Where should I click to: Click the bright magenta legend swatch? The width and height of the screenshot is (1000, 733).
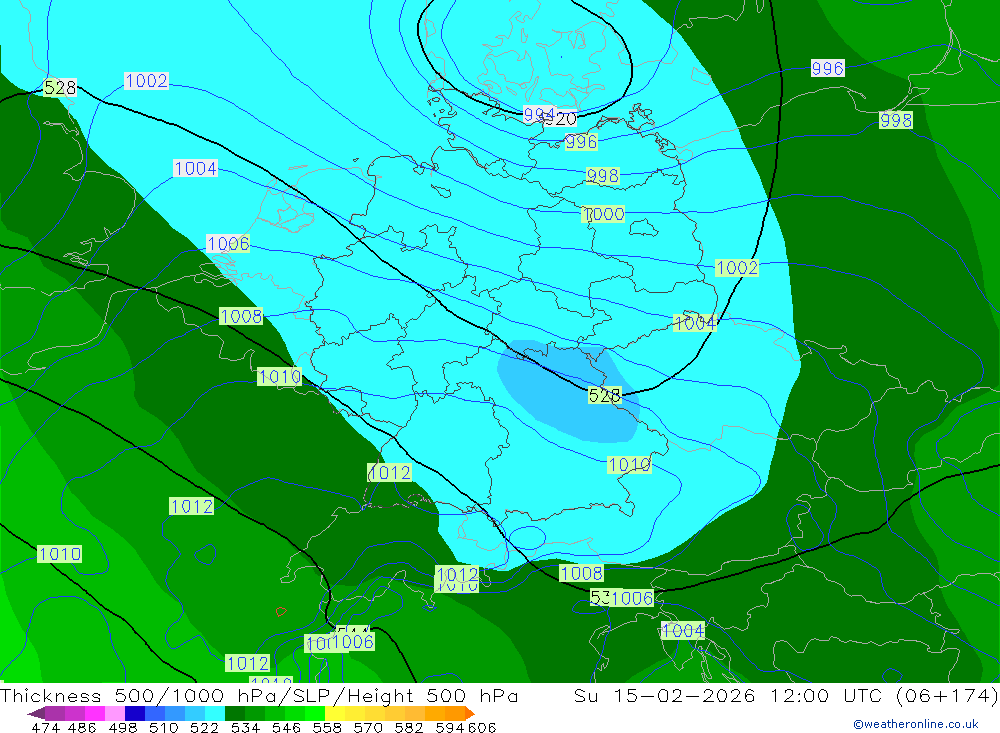[95, 713]
